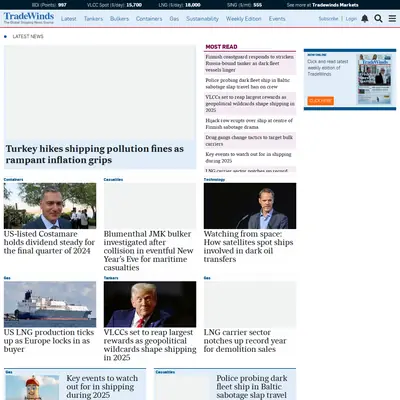Open Police probing dark fleet bottom card
The height and width of the screenshot is (400, 400).
tap(251, 387)
